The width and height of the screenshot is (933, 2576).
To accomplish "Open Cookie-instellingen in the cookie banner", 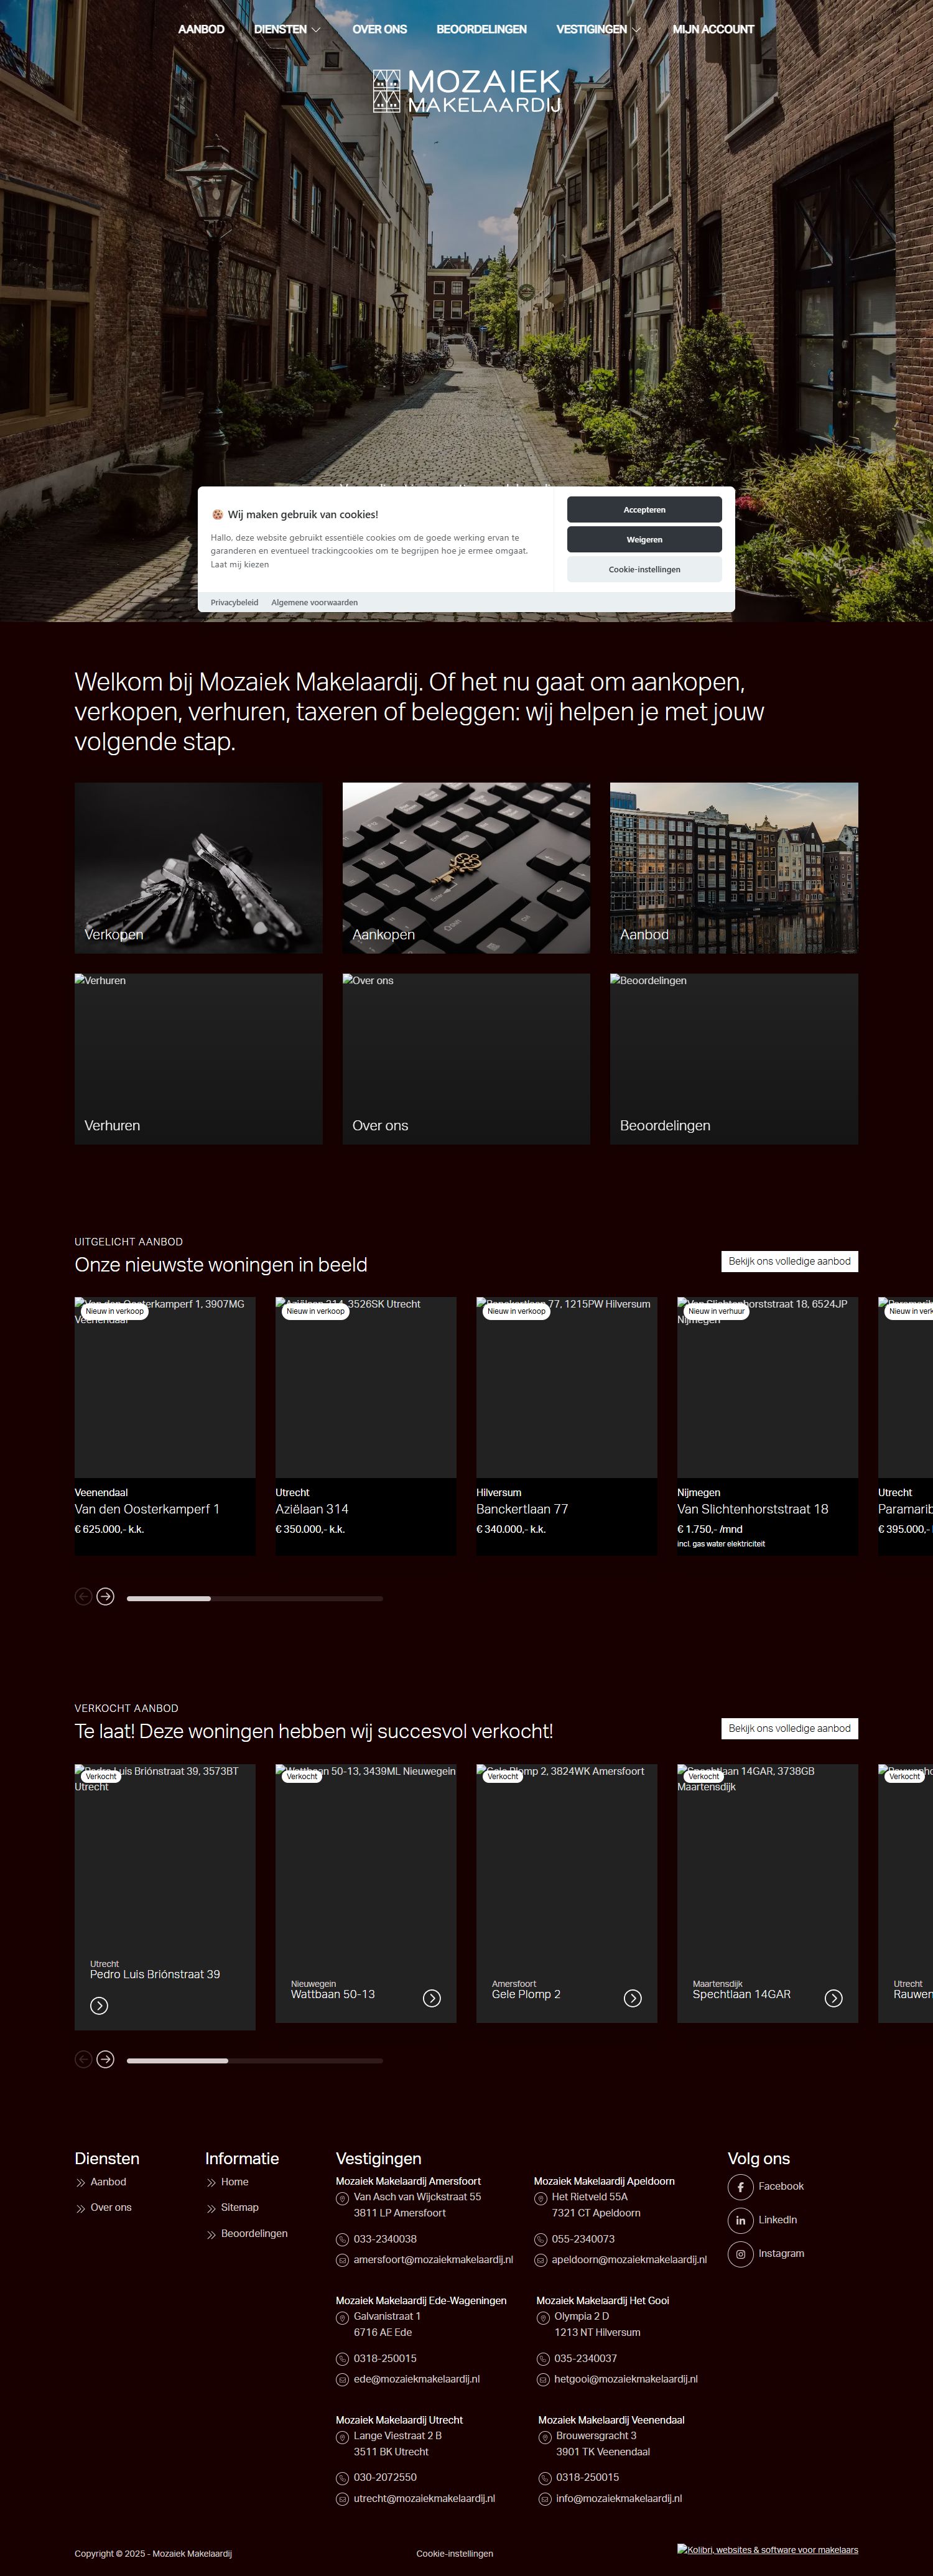I will 644,570.
